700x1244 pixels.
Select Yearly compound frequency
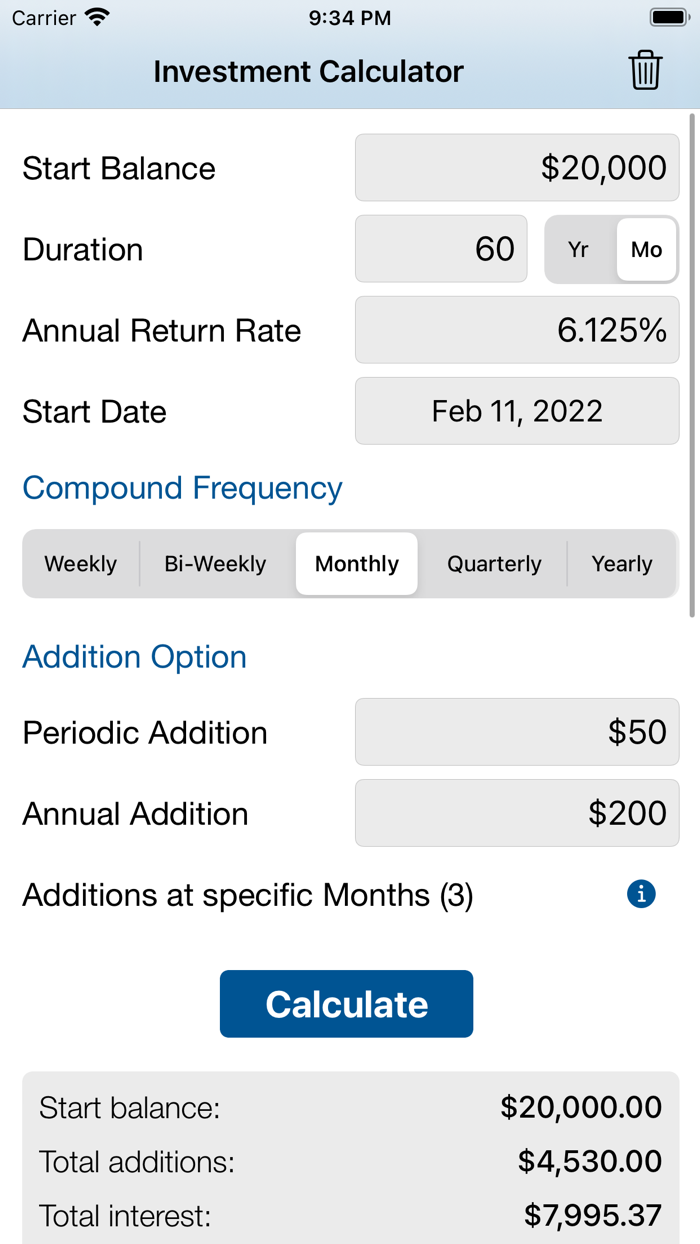point(621,564)
